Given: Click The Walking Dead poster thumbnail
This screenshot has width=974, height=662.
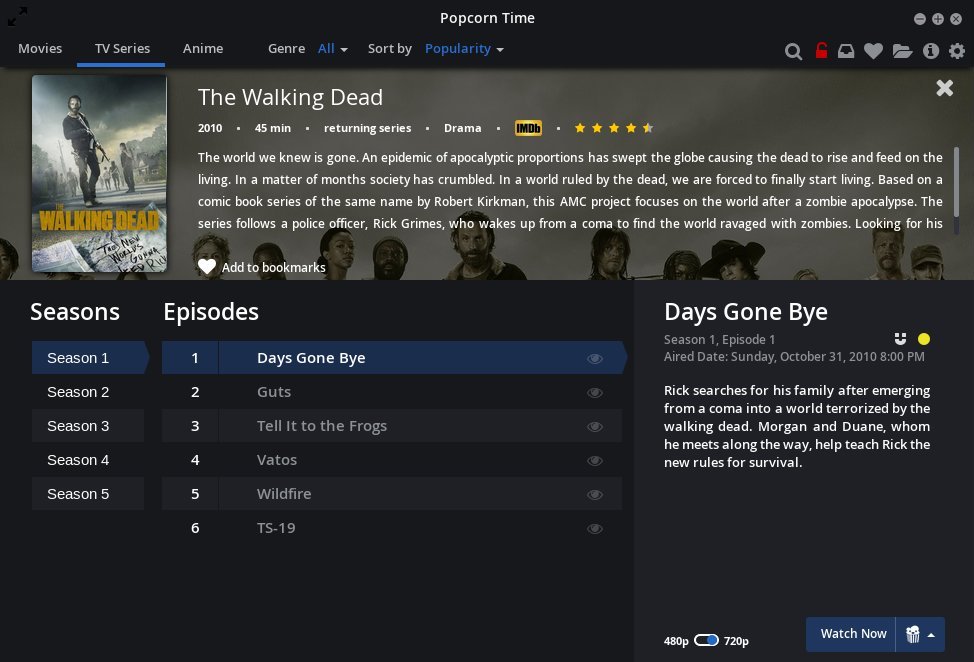Looking at the screenshot, I should coord(99,173).
